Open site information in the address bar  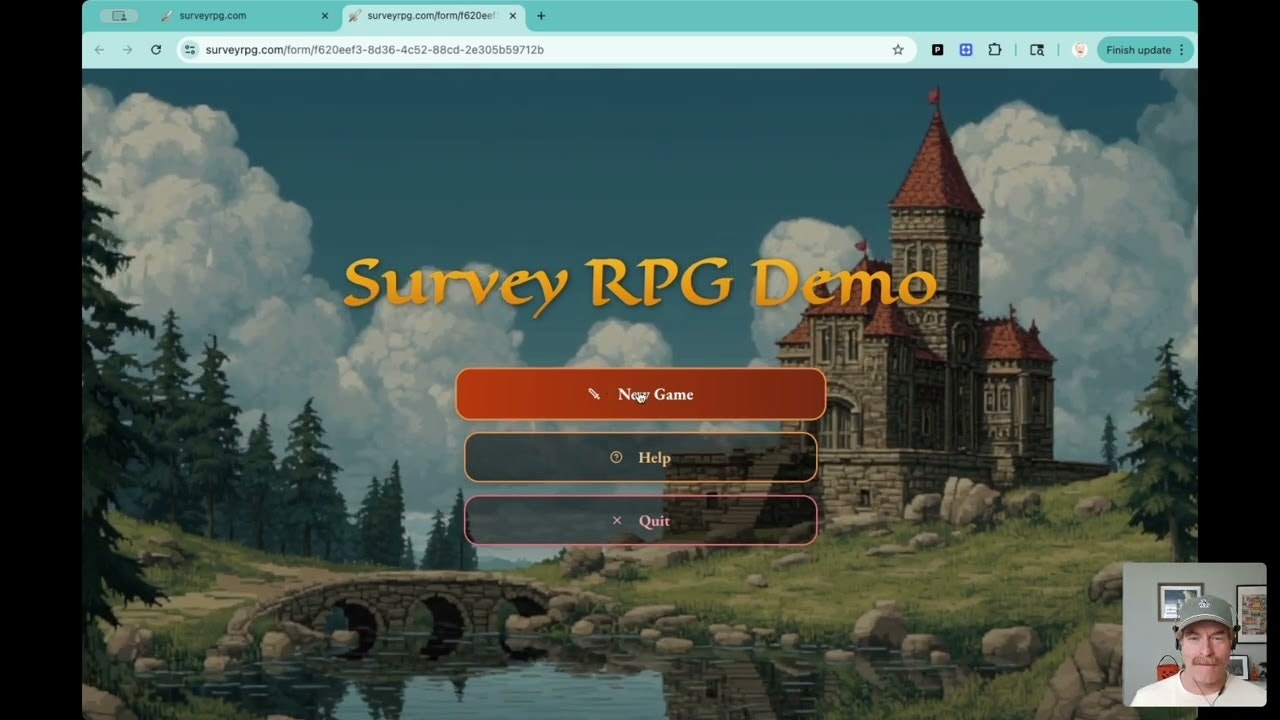click(x=189, y=49)
